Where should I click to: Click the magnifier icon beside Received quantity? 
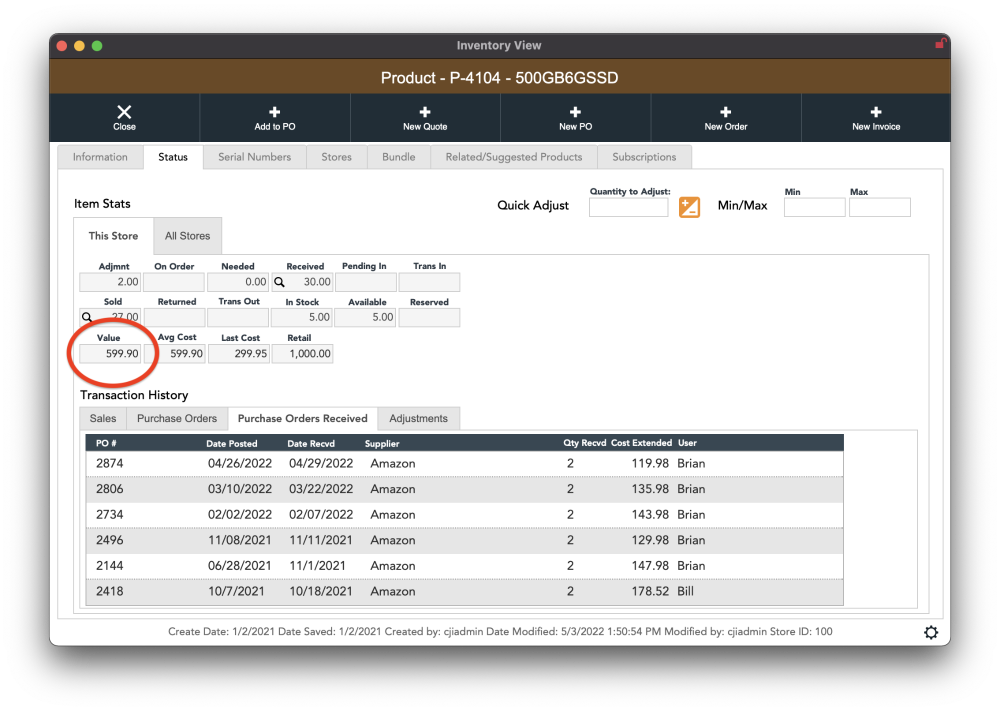[x=280, y=283]
